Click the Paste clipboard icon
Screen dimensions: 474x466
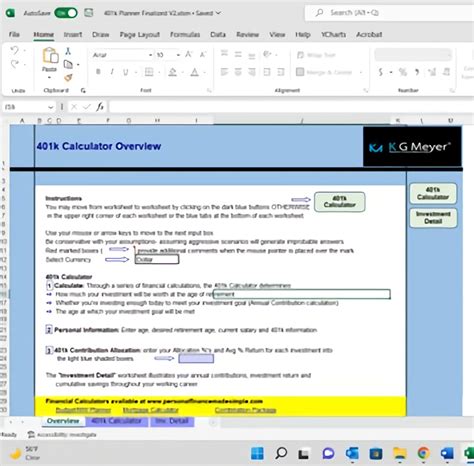(50, 56)
